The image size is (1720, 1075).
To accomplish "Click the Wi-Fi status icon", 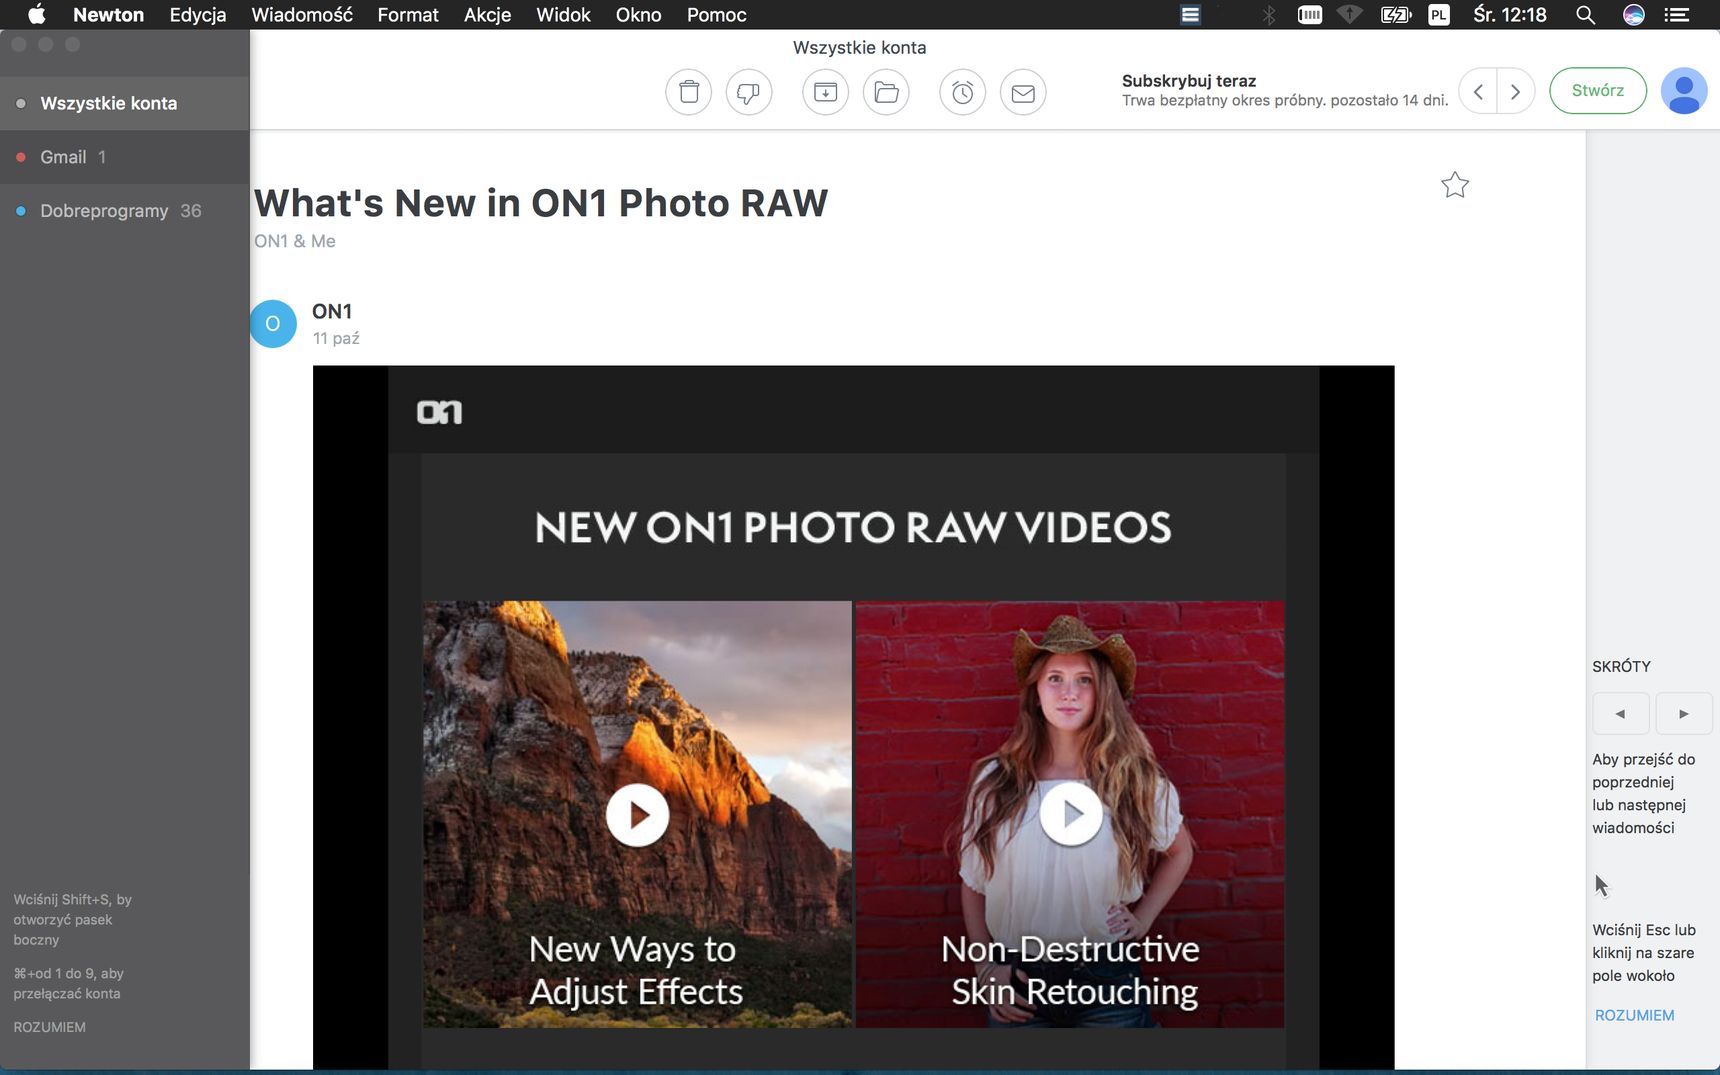I will tap(1350, 15).
